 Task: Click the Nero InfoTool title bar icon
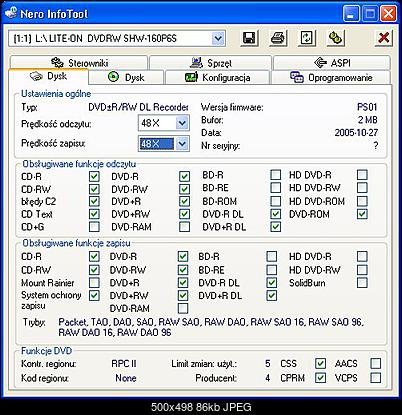(x=11, y=13)
